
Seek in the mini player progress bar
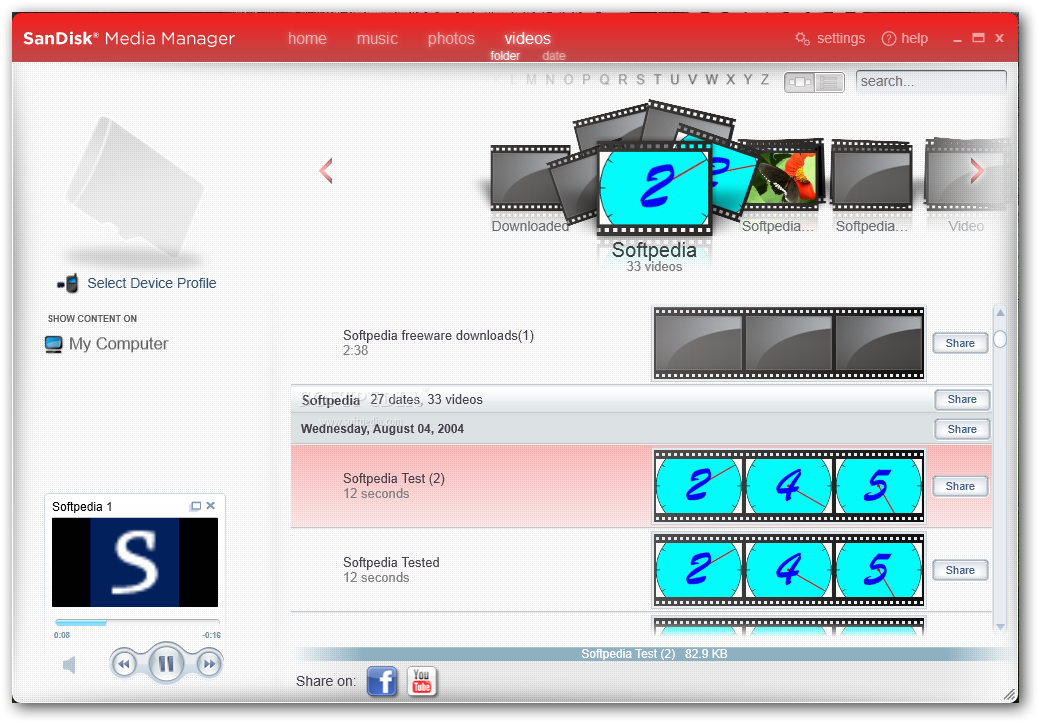point(137,623)
